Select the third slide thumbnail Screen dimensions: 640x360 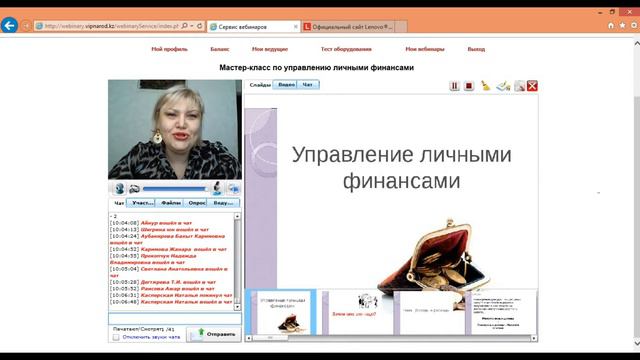tap(429, 312)
